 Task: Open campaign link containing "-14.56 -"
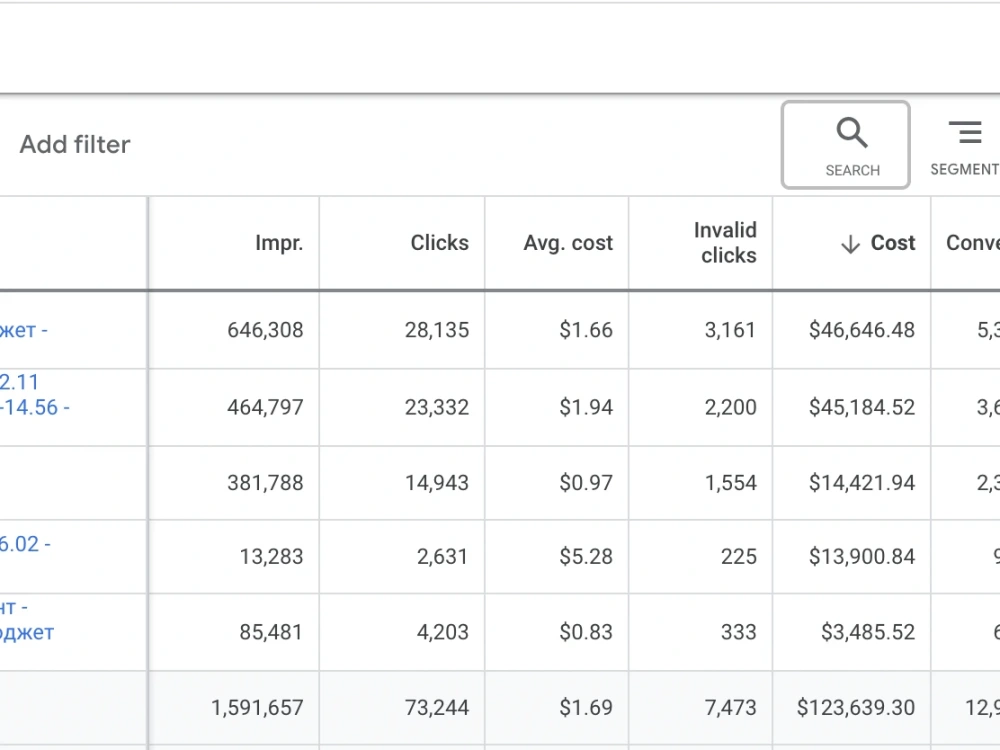coord(34,408)
